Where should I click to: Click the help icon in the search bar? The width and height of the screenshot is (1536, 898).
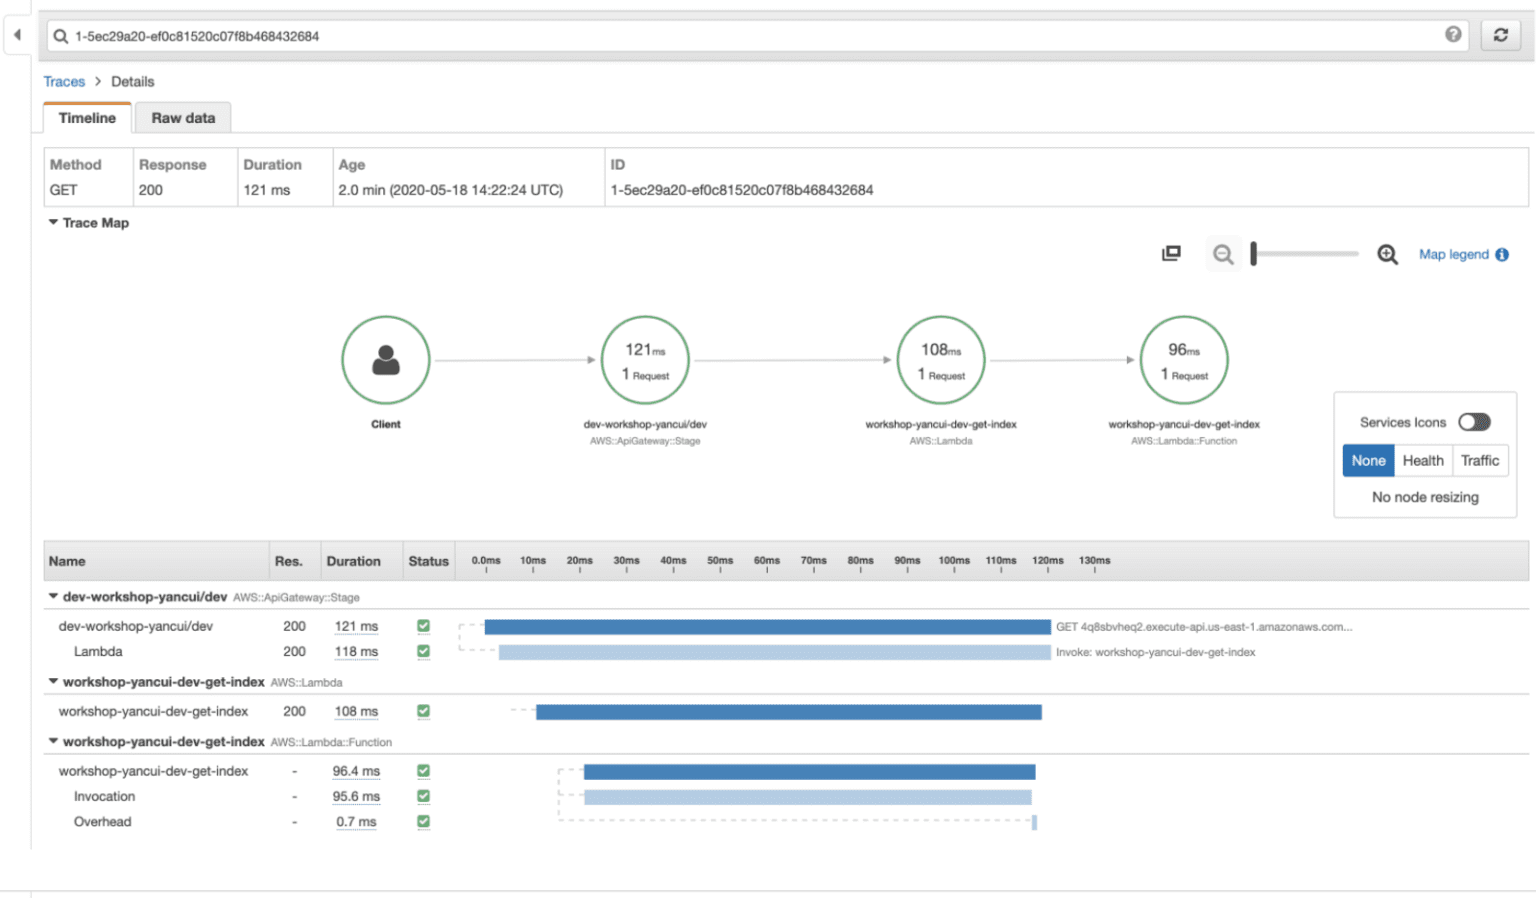[1453, 34]
